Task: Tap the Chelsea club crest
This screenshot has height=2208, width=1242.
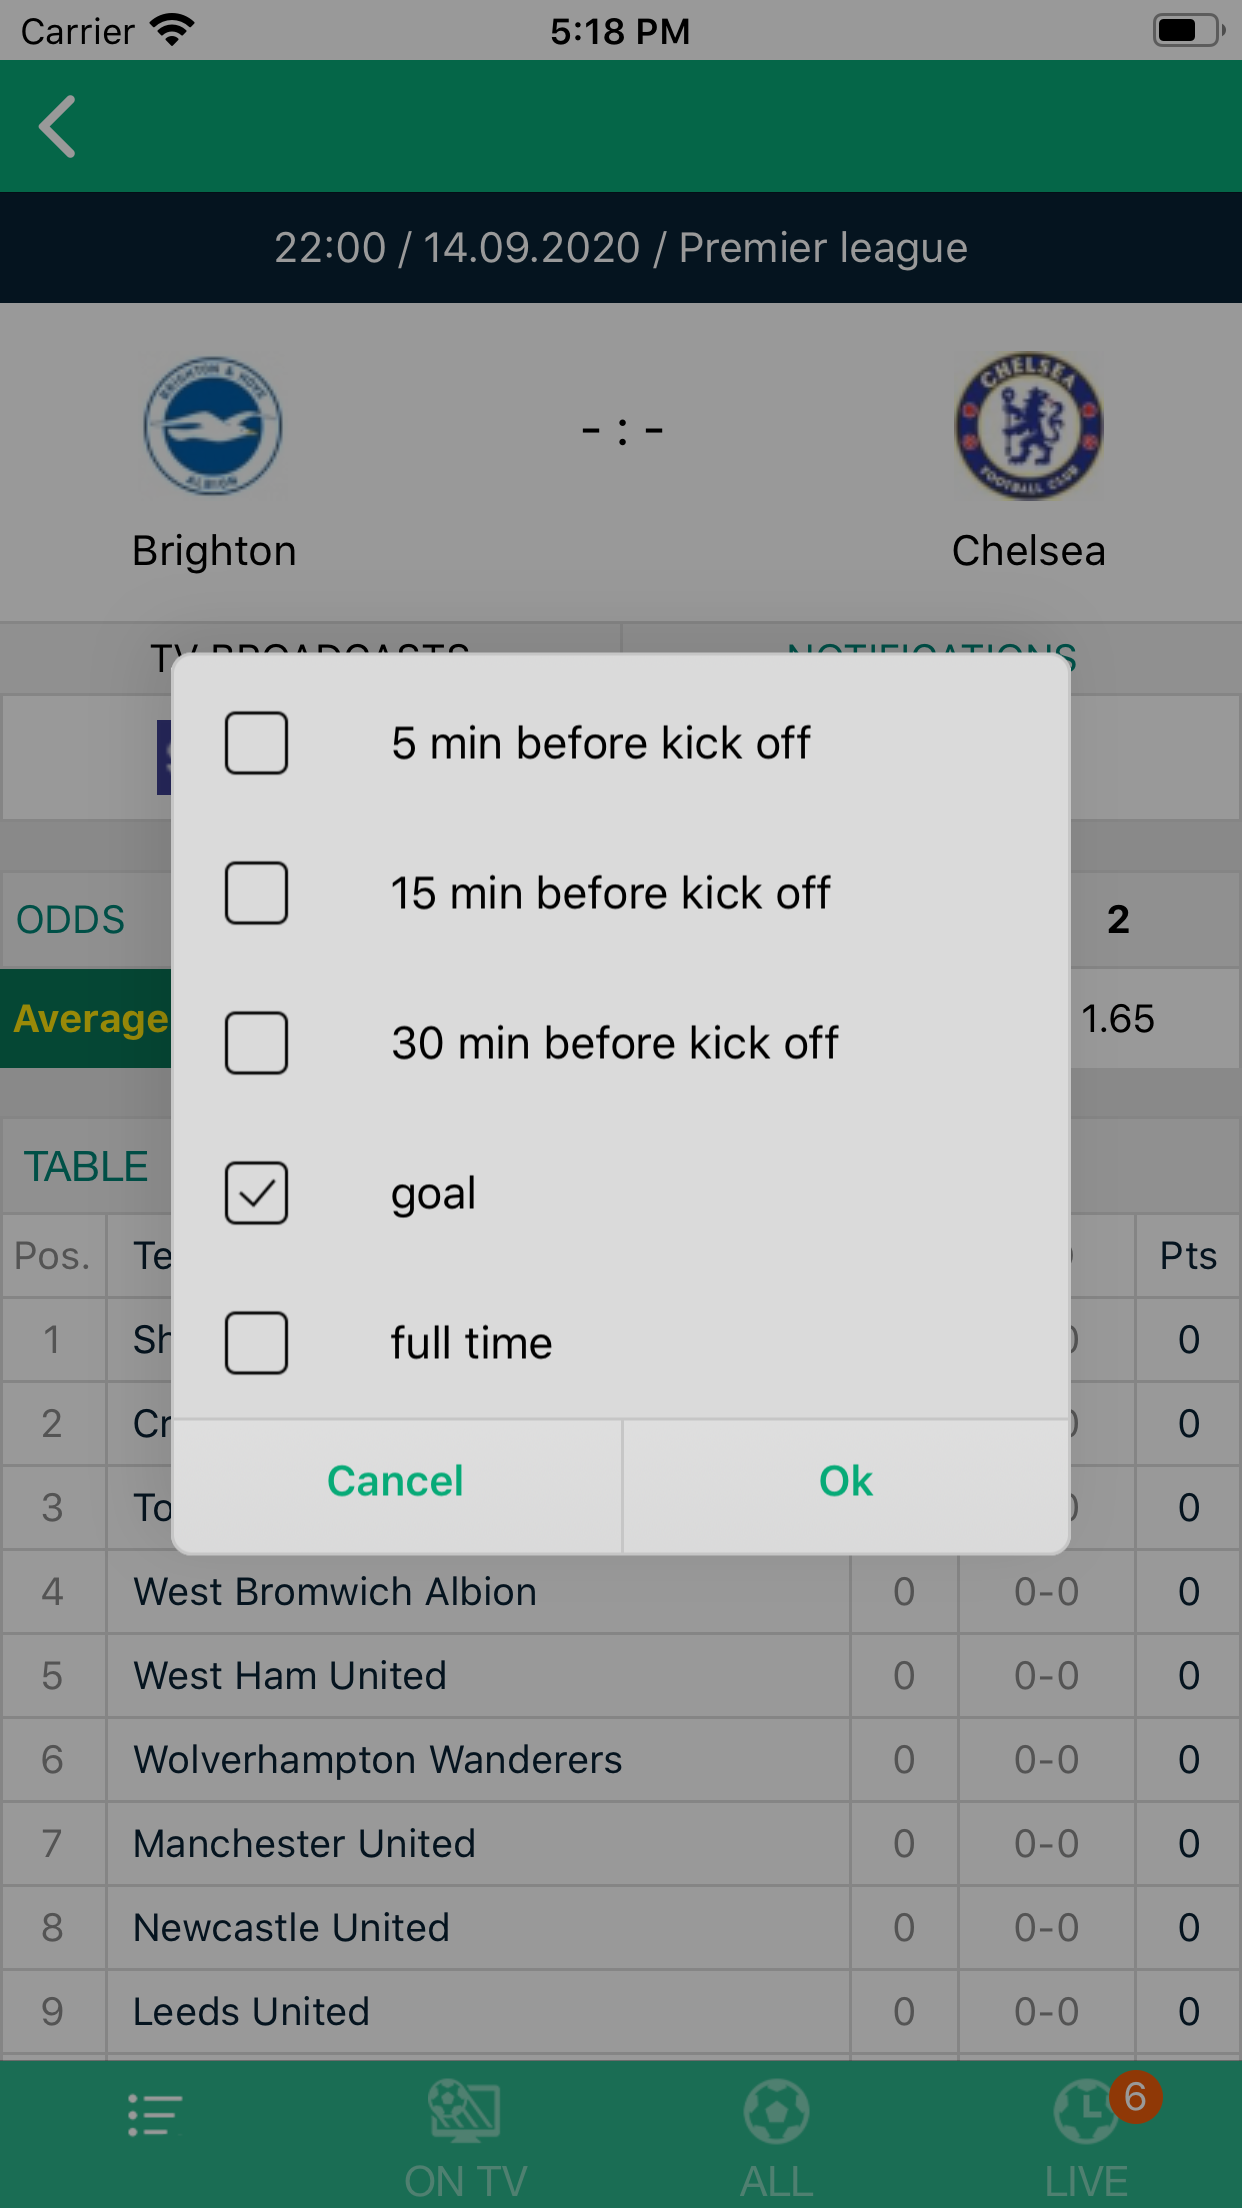Action: [x=1028, y=426]
